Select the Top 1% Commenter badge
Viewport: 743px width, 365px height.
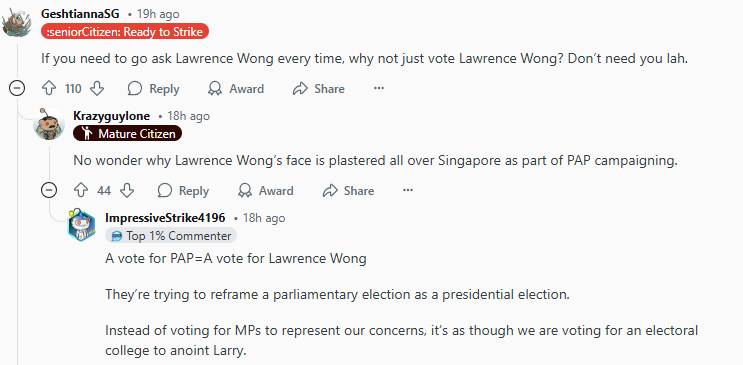(171, 236)
